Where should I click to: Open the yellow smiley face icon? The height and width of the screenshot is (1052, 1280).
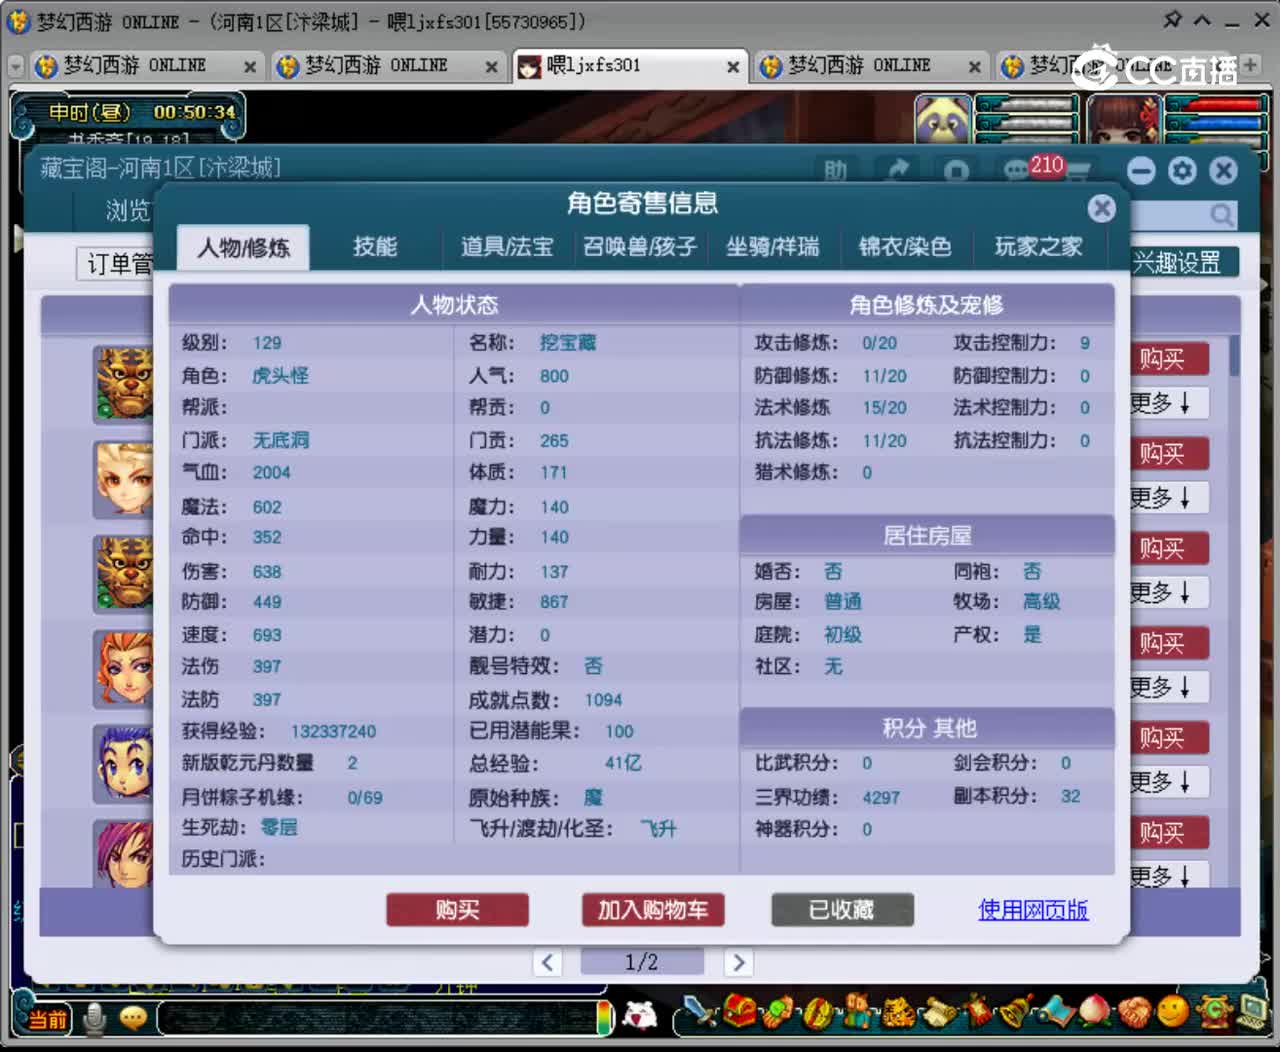[x=1173, y=1012]
